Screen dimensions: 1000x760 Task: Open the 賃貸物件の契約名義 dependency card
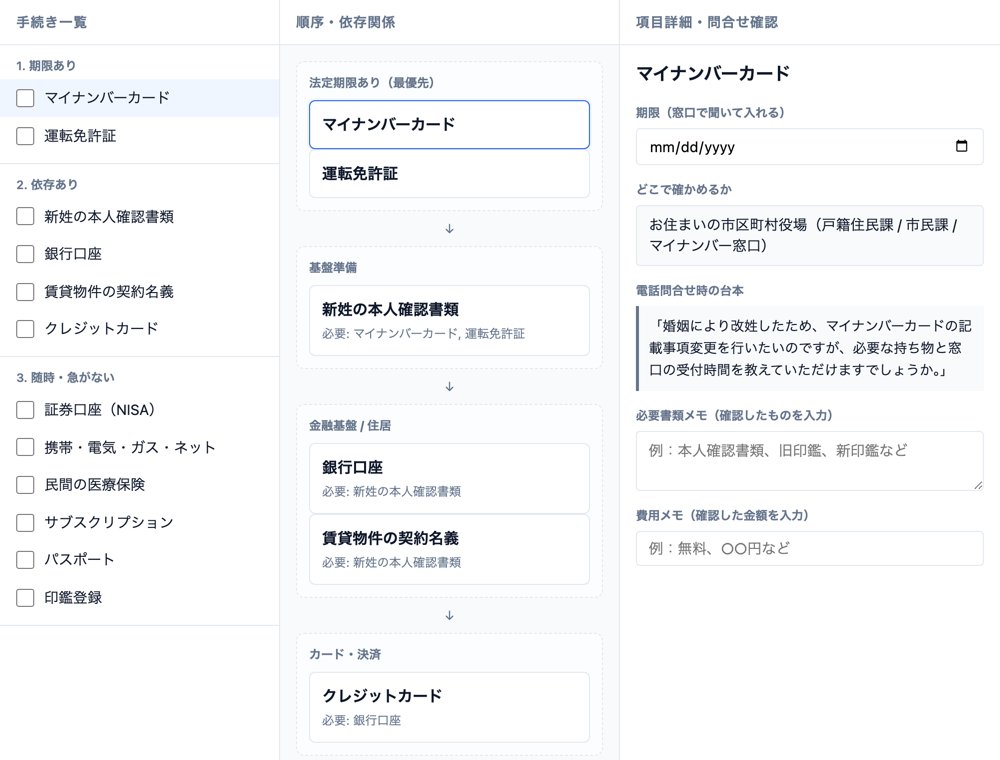(449, 549)
